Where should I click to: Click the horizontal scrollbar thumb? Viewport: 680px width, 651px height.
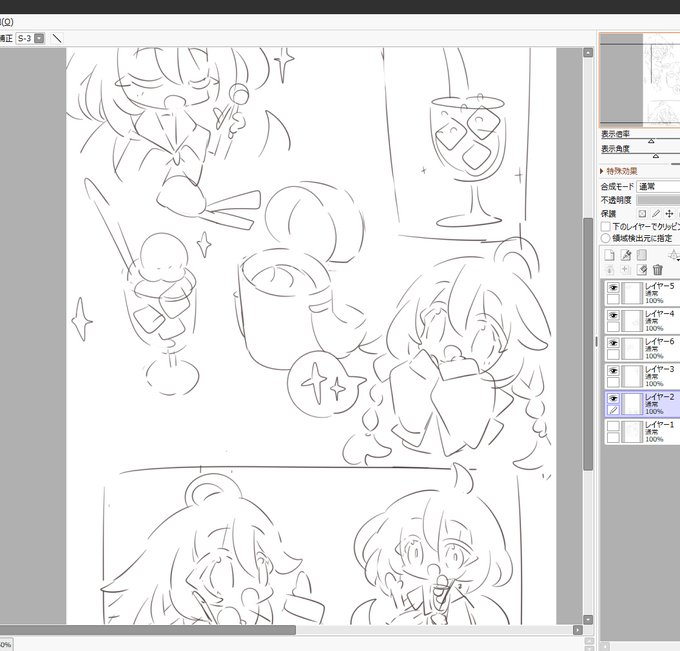coord(148,630)
